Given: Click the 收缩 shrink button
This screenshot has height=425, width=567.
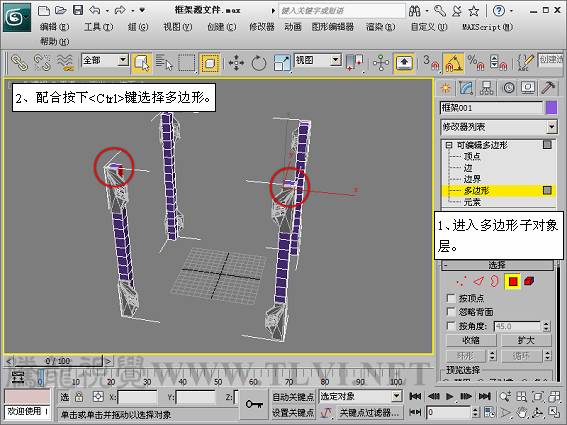Looking at the screenshot, I should (471, 340).
